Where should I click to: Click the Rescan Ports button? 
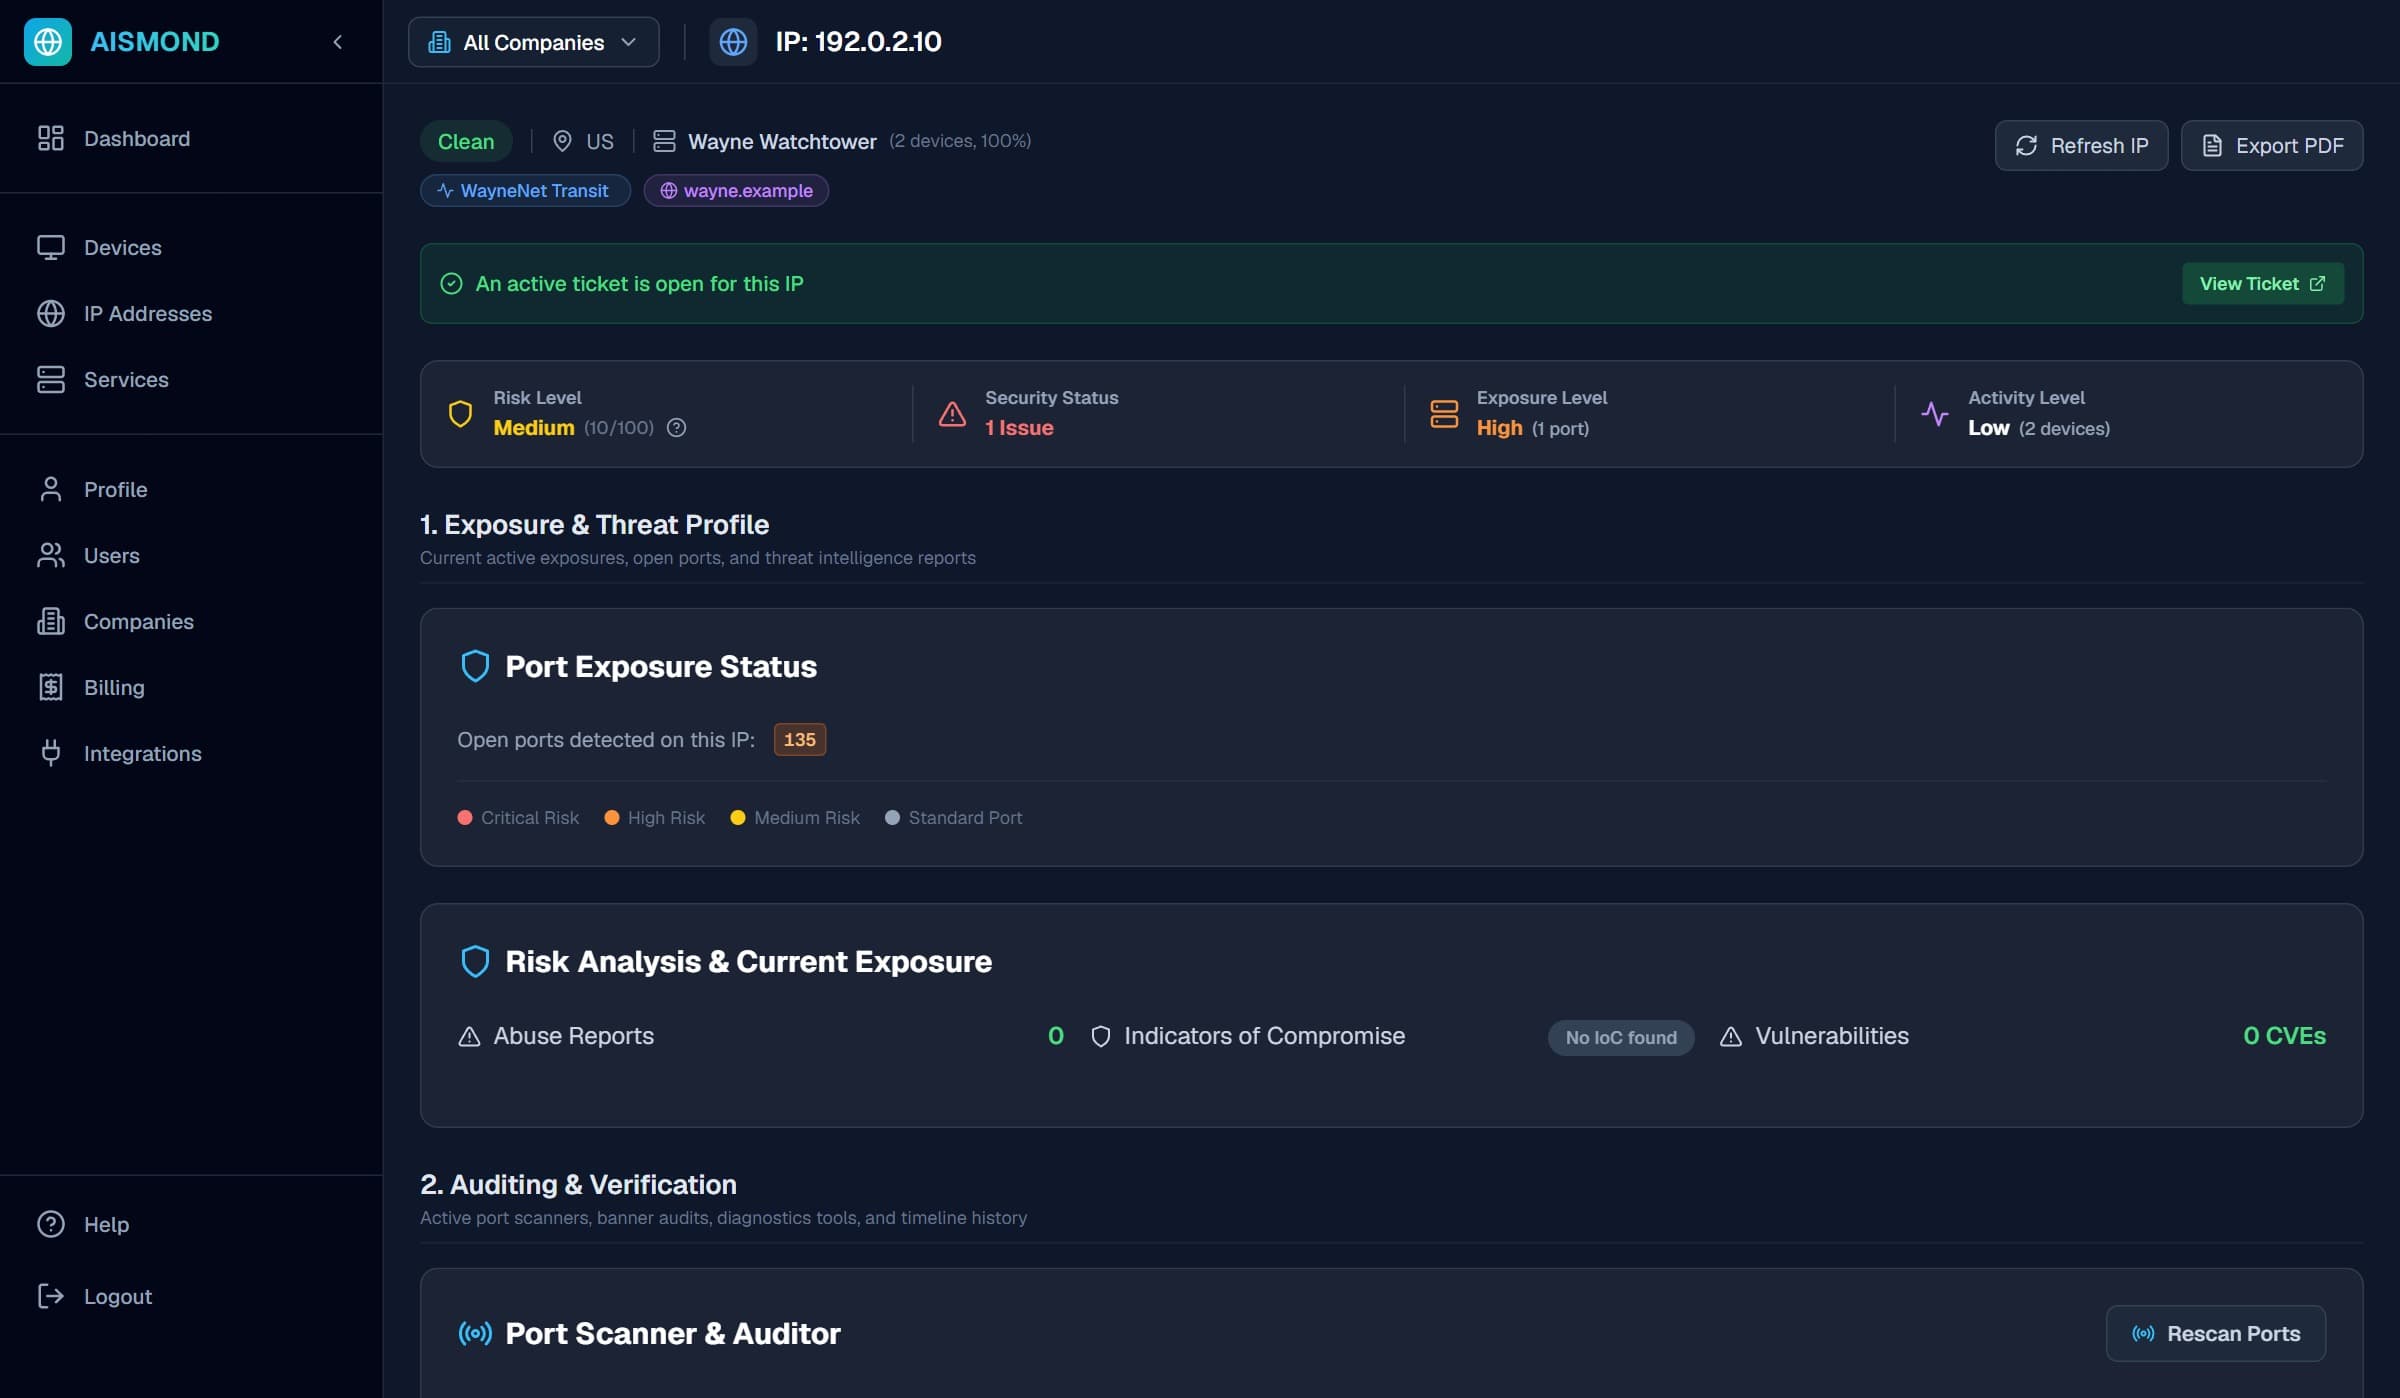(2216, 1333)
